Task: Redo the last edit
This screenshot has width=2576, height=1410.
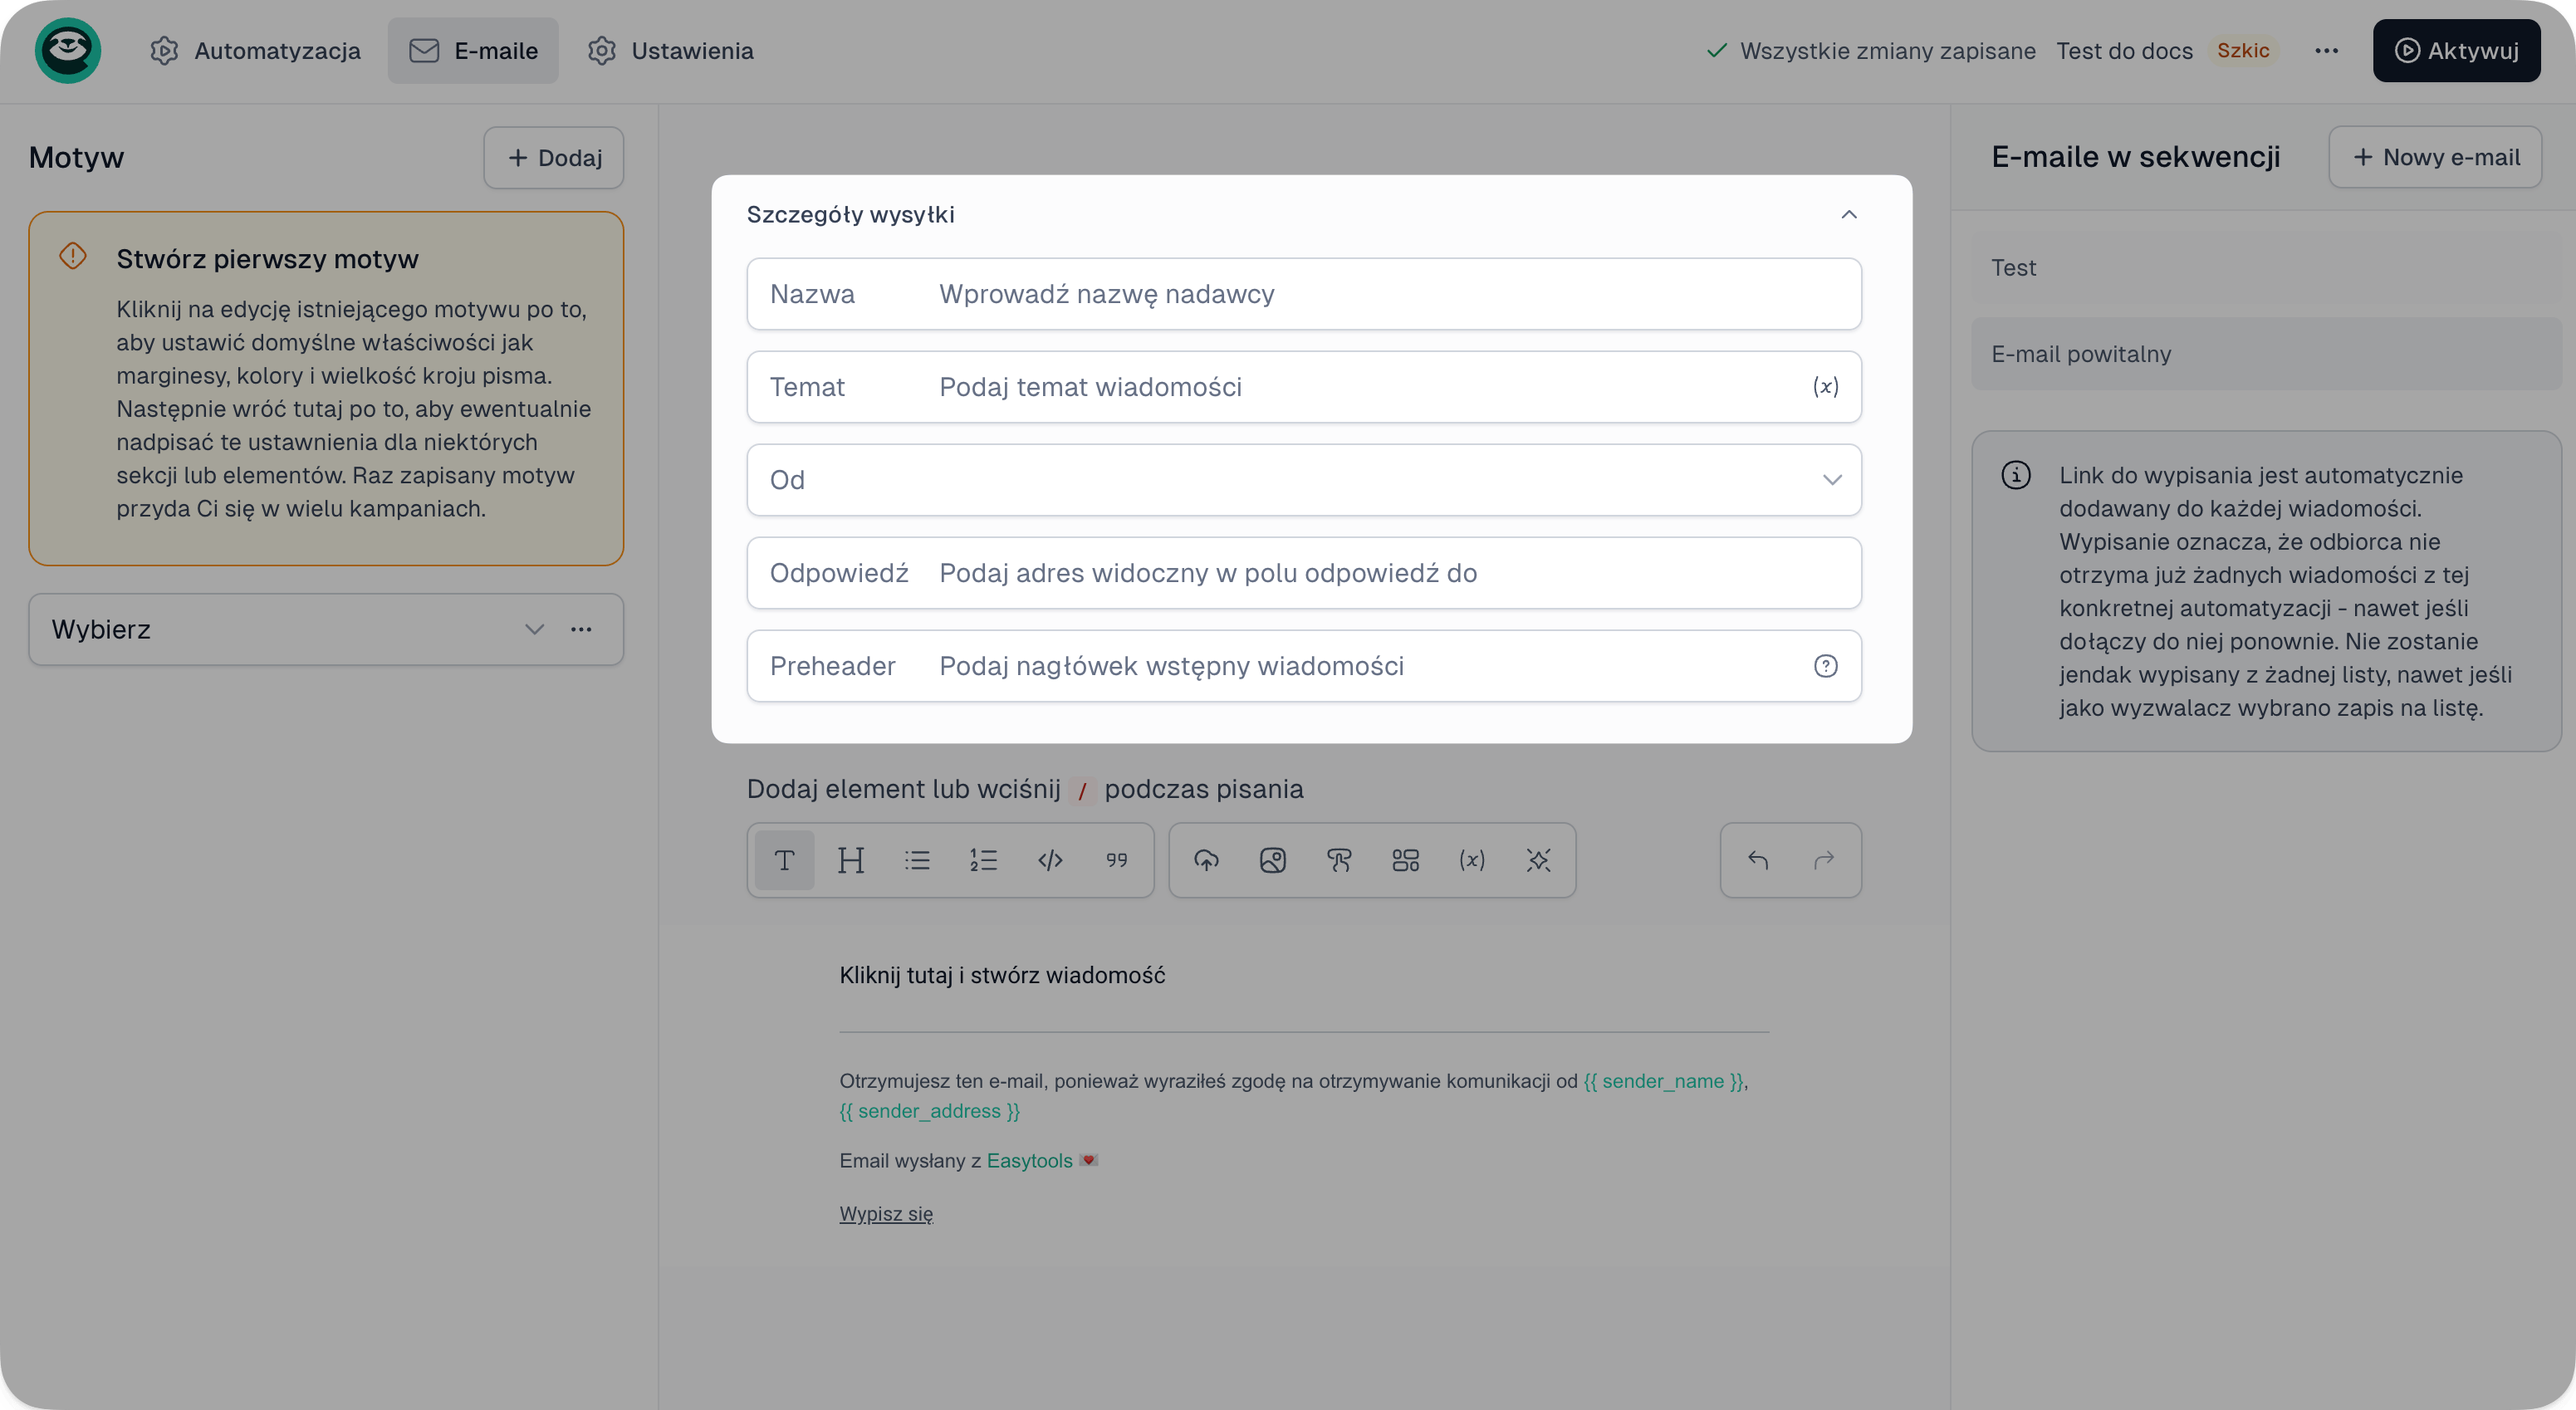Action: tap(1824, 860)
